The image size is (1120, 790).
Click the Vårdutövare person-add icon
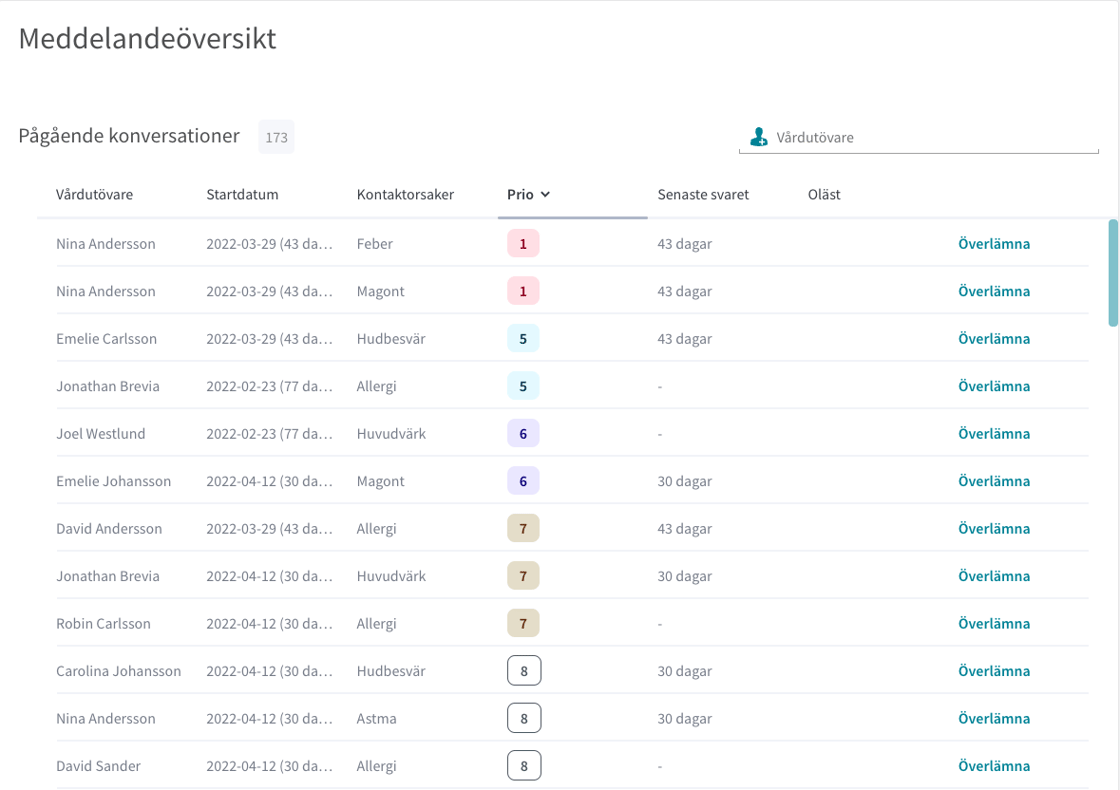pos(759,136)
